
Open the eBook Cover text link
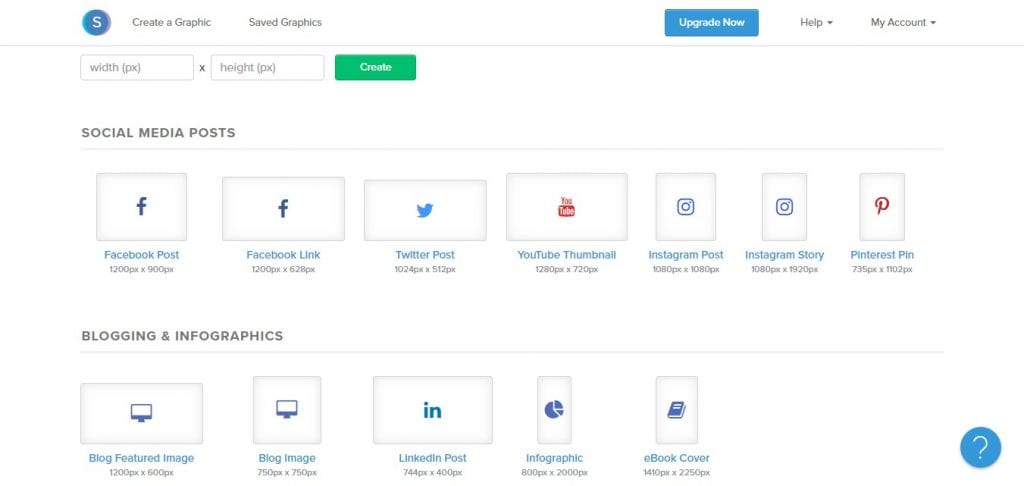point(677,458)
